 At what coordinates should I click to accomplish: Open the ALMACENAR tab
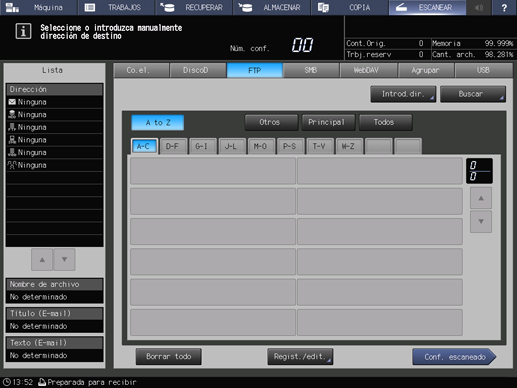point(272,7)
